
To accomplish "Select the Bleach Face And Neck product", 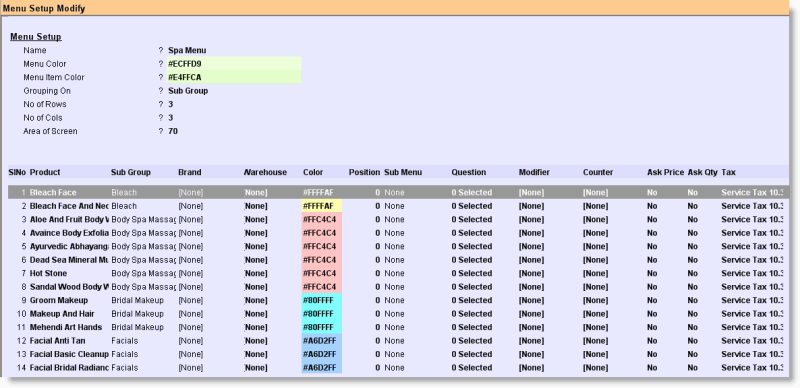I will 69,206.
